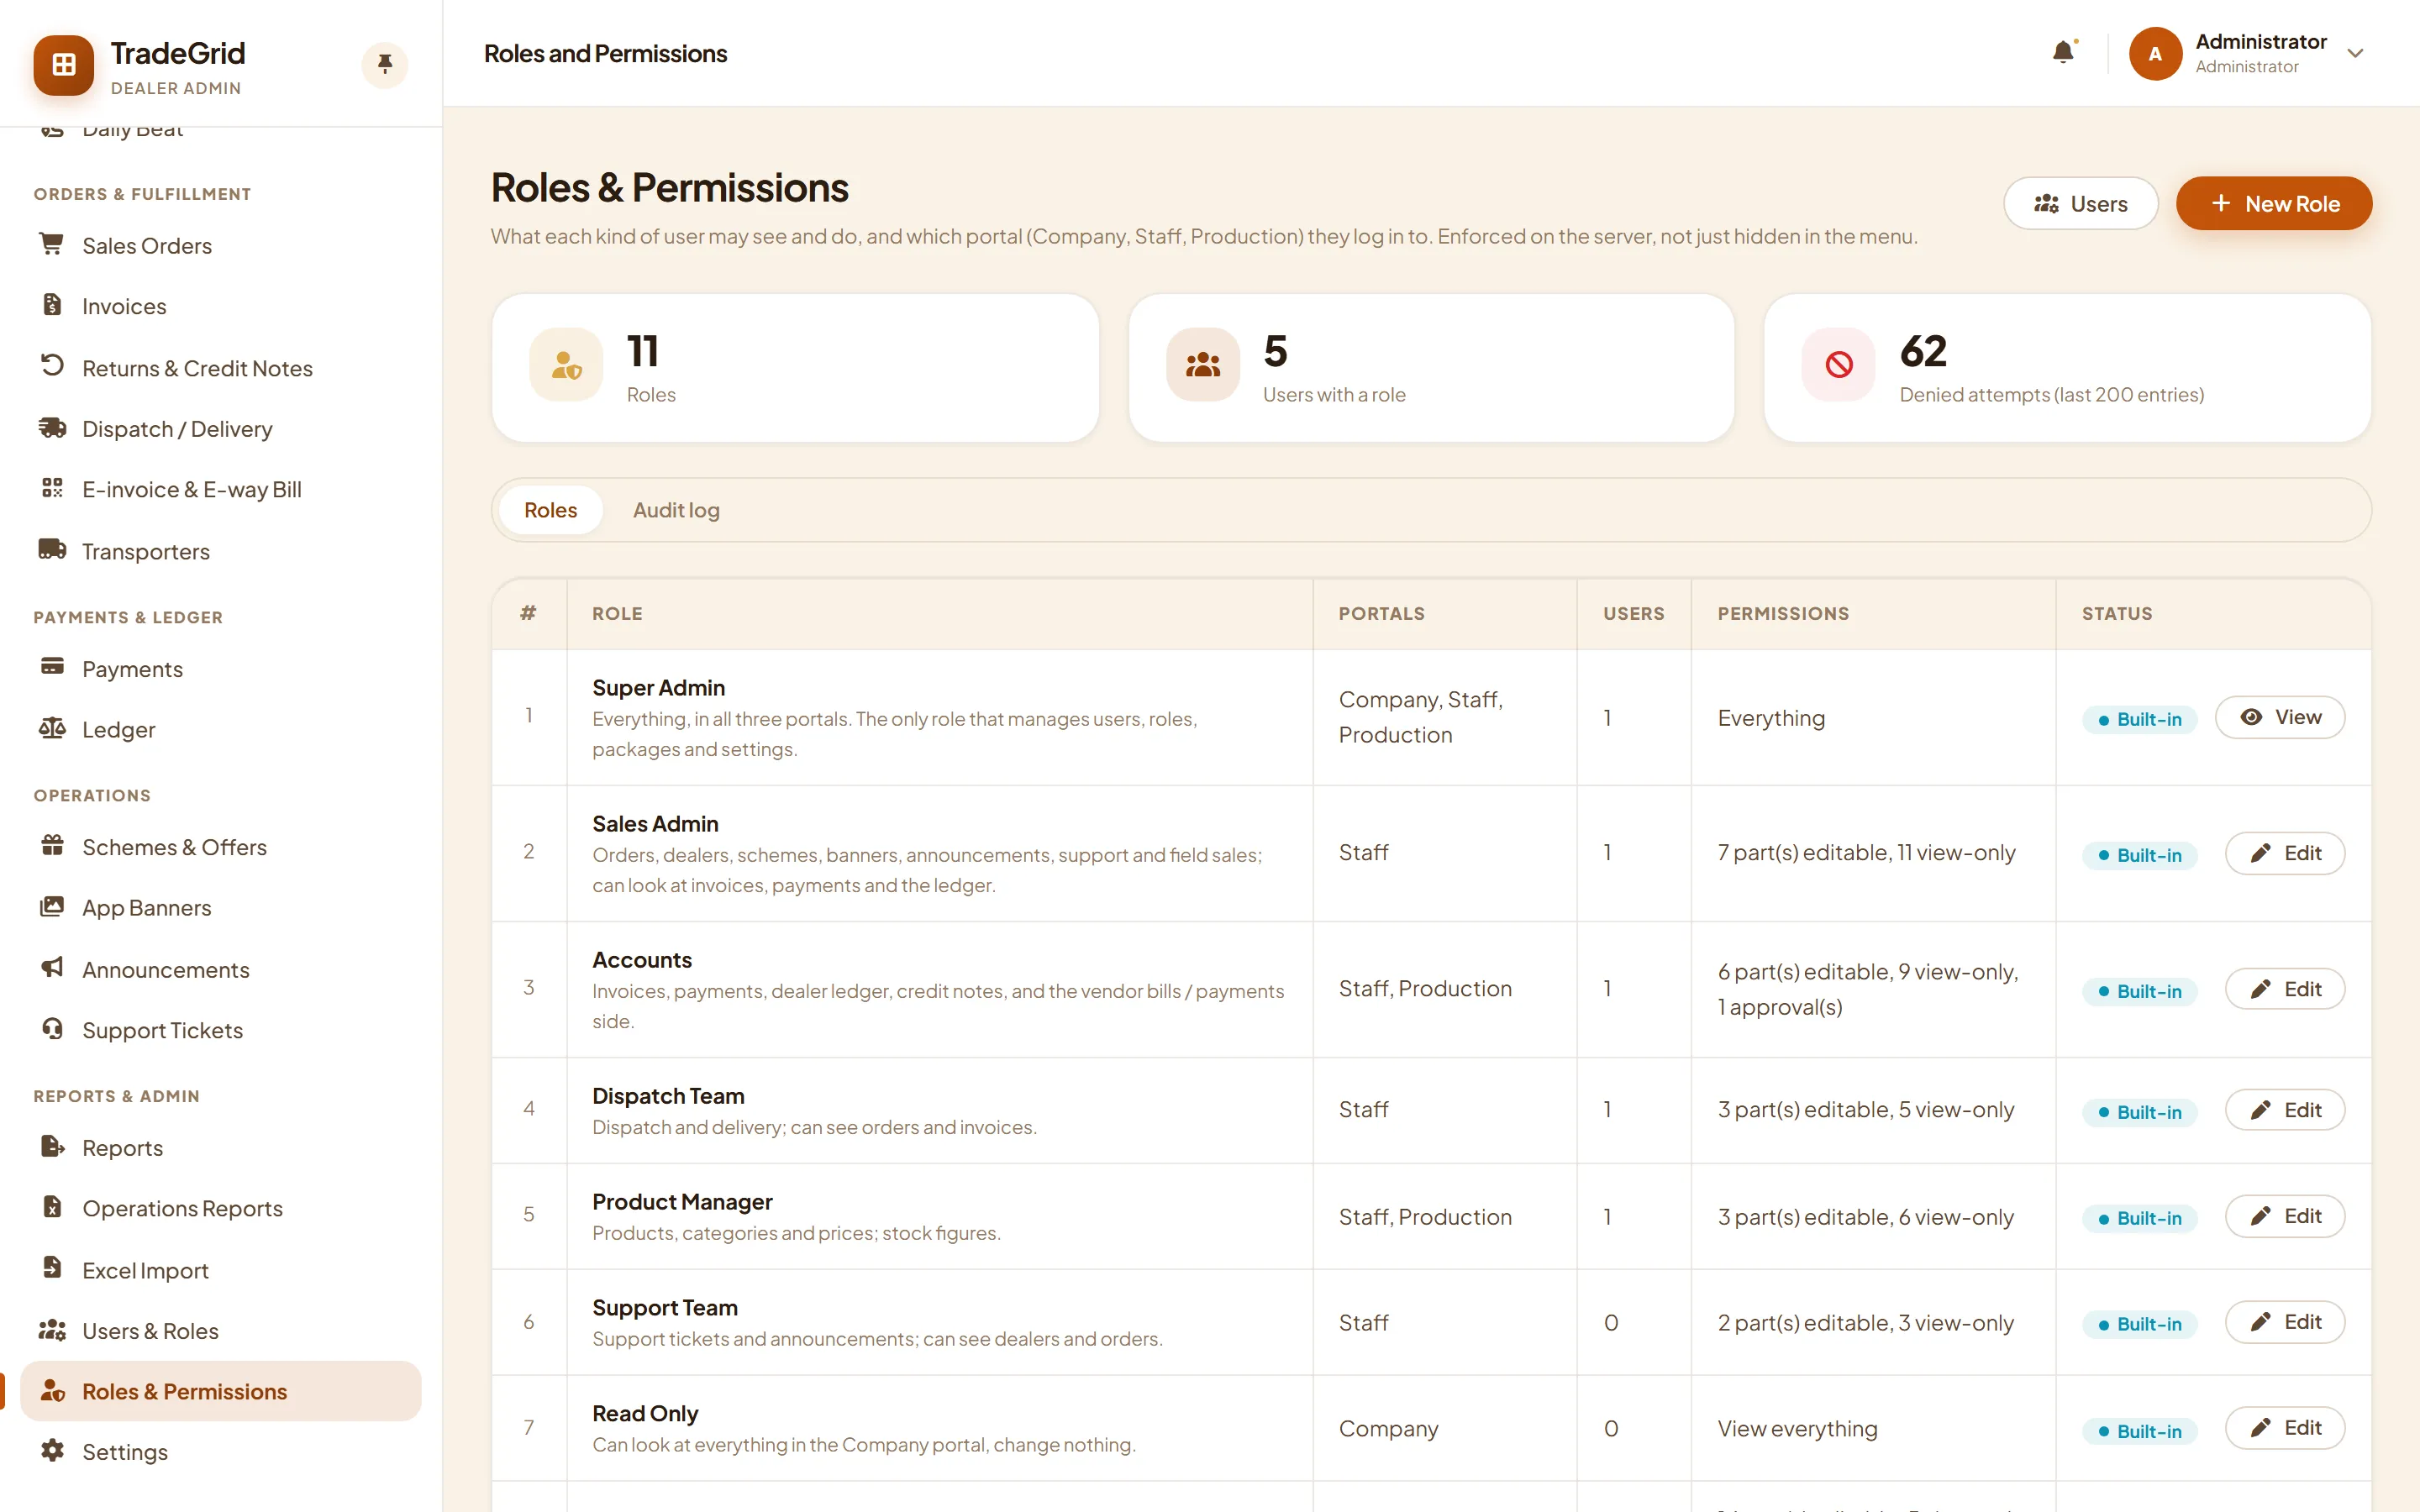
Task: Click the App Banners image icon
Action: [x=52, y=907]
